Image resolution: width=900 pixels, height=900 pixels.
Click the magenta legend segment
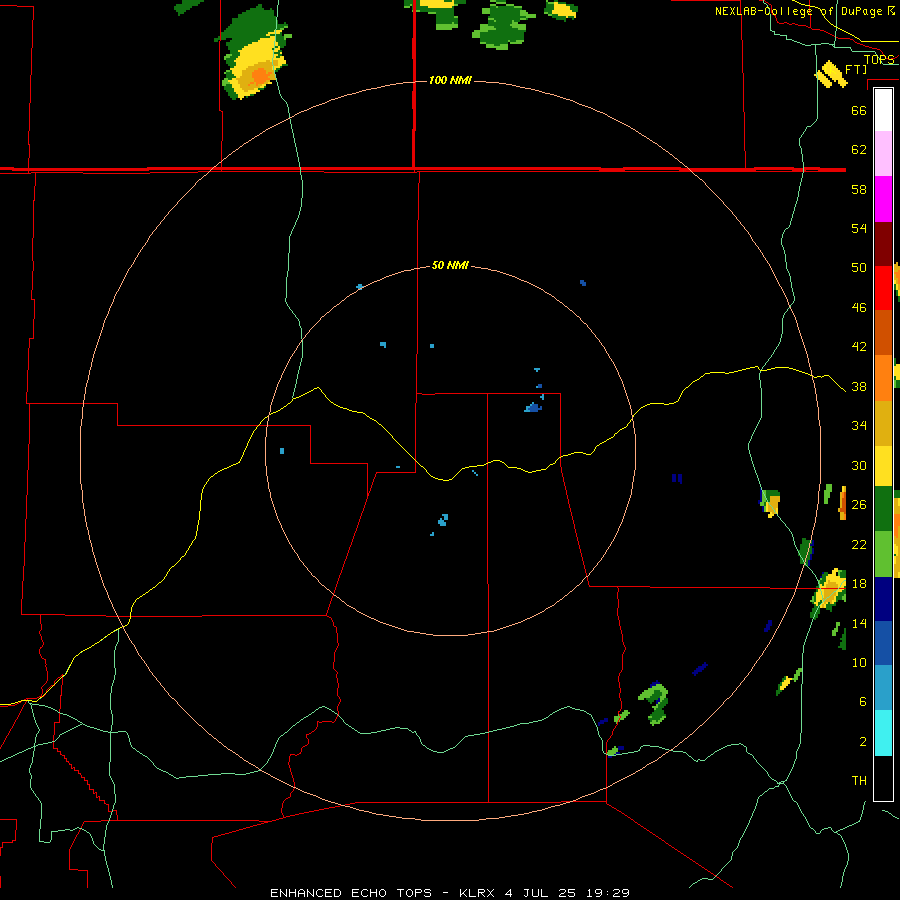883,199
